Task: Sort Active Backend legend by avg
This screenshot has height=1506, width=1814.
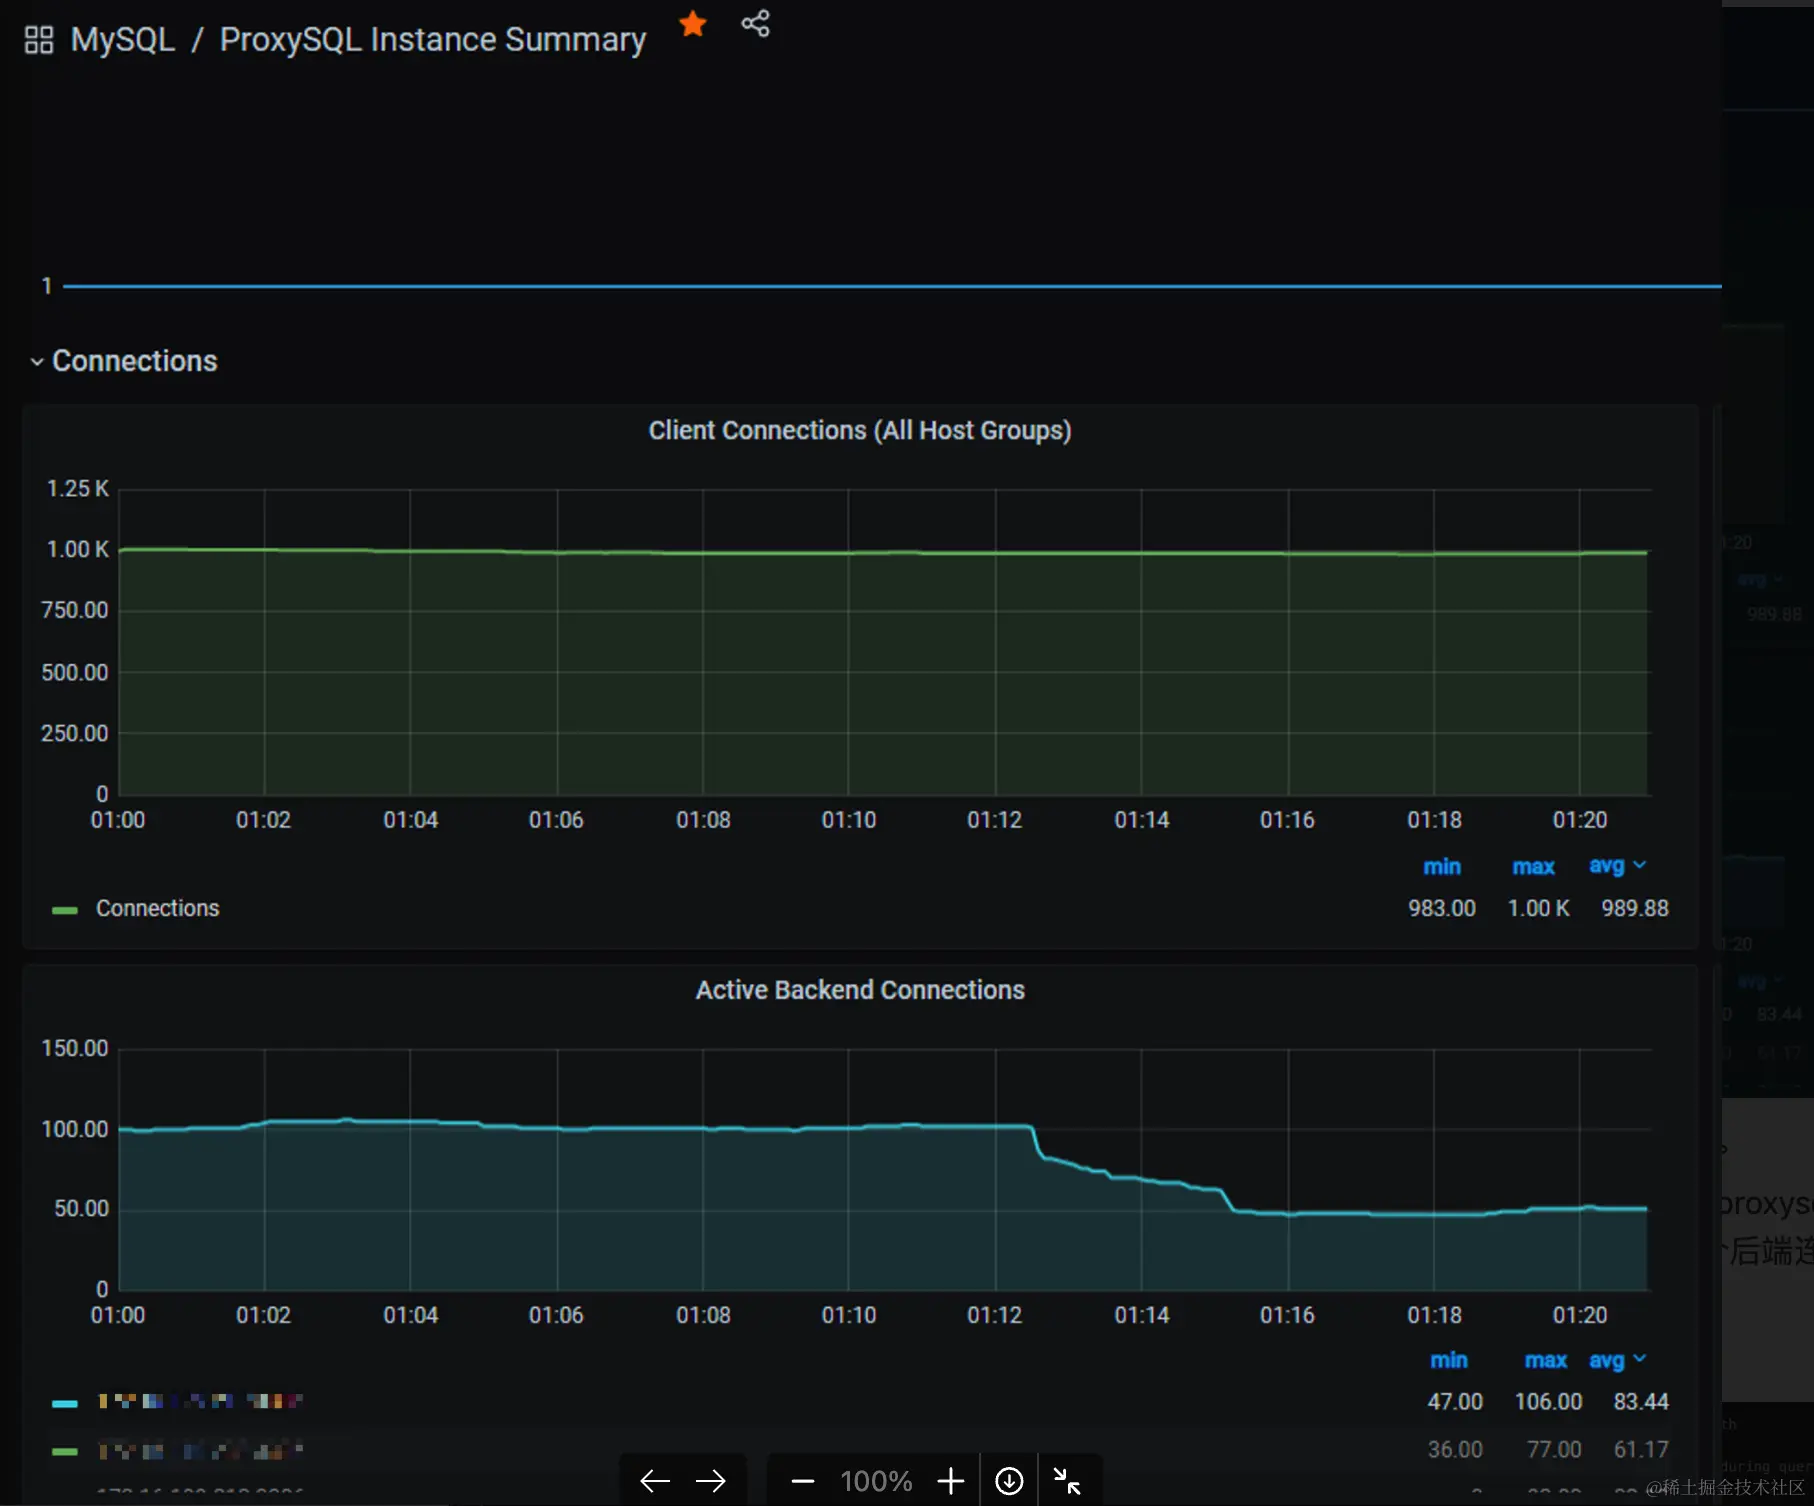Action: point(1617,1361)
